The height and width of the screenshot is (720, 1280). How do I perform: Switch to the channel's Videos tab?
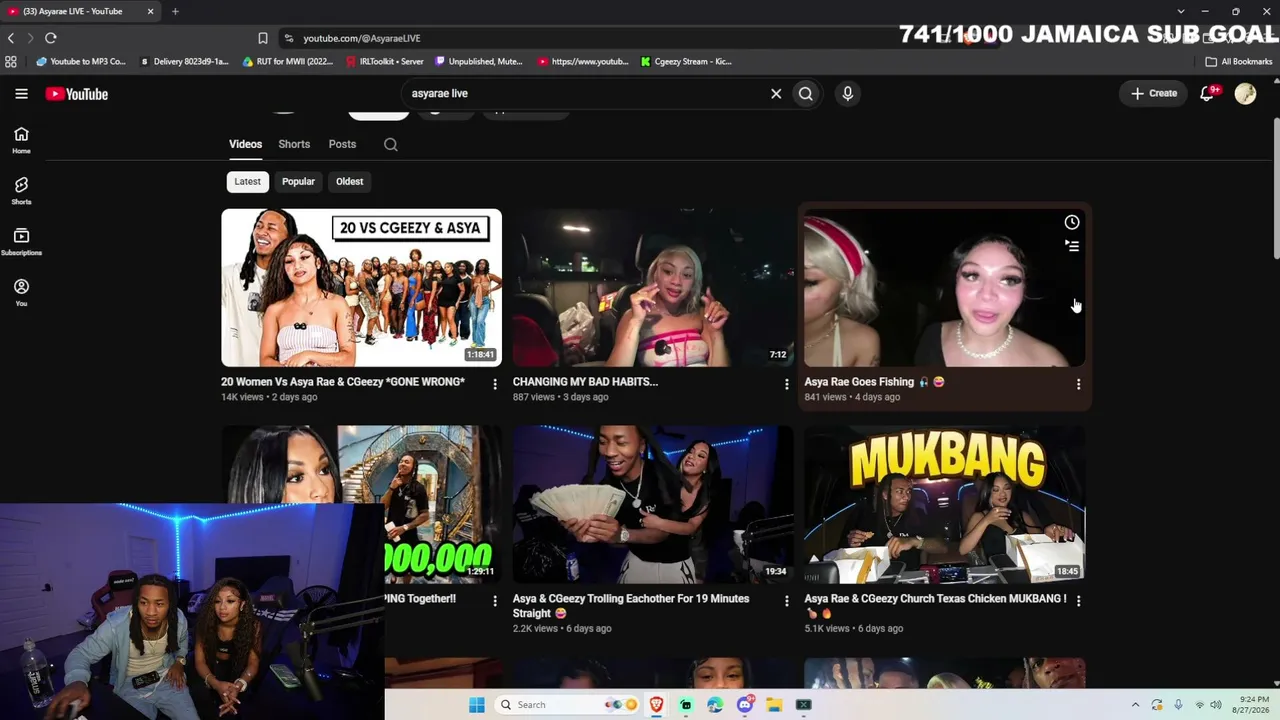(x=245, y=144)
